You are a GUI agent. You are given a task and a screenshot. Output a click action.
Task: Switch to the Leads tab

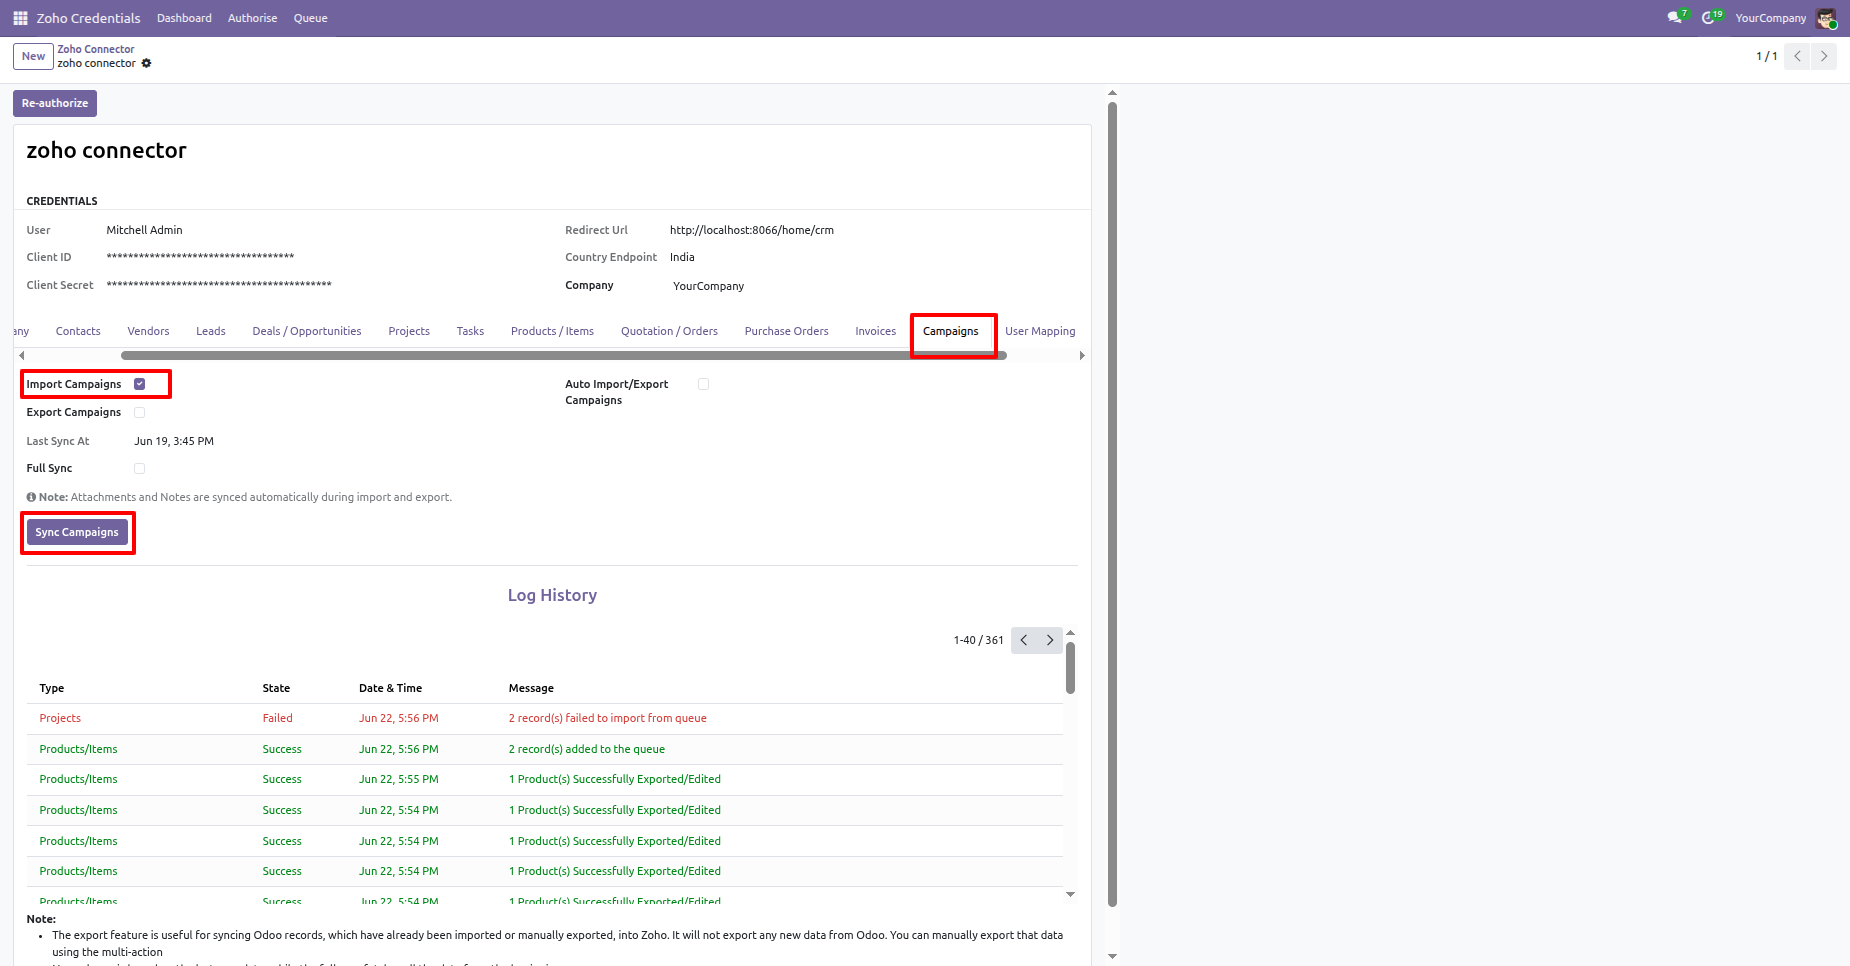click(x=211, y=331)
